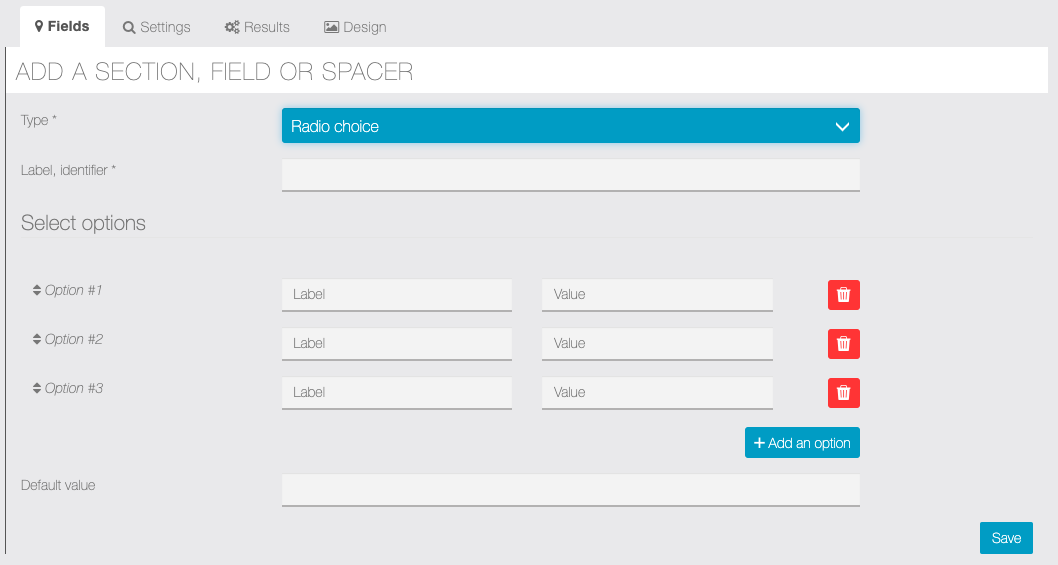Switch to the Settings tab
Viewport: 1058px width, 565px height.
coord(156,27)
